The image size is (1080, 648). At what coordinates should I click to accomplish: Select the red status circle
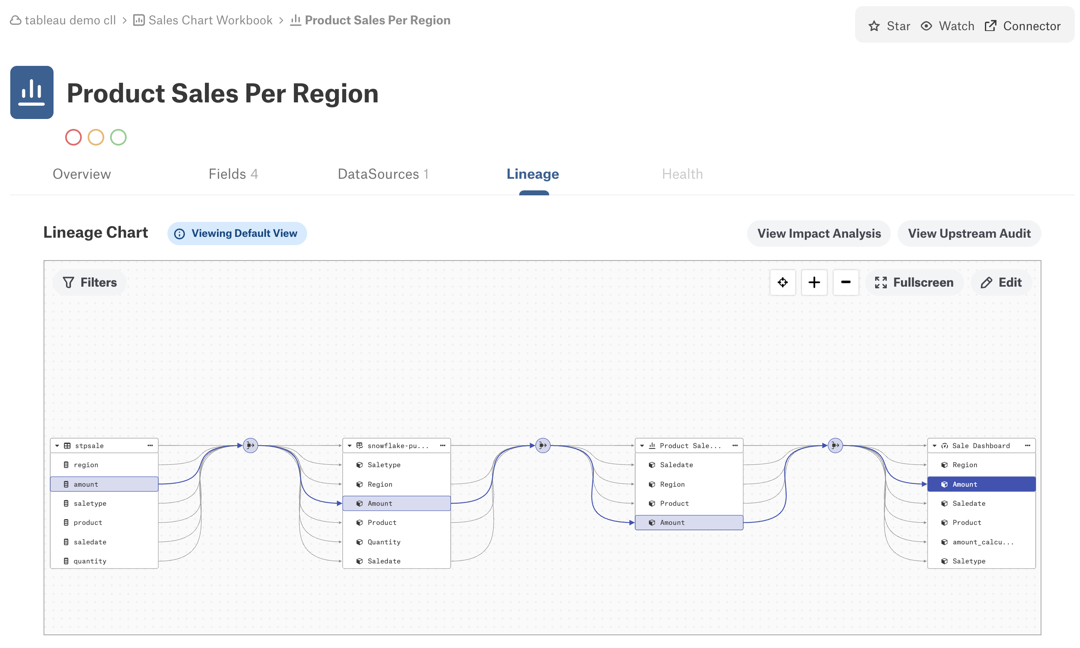coord(73,137)
